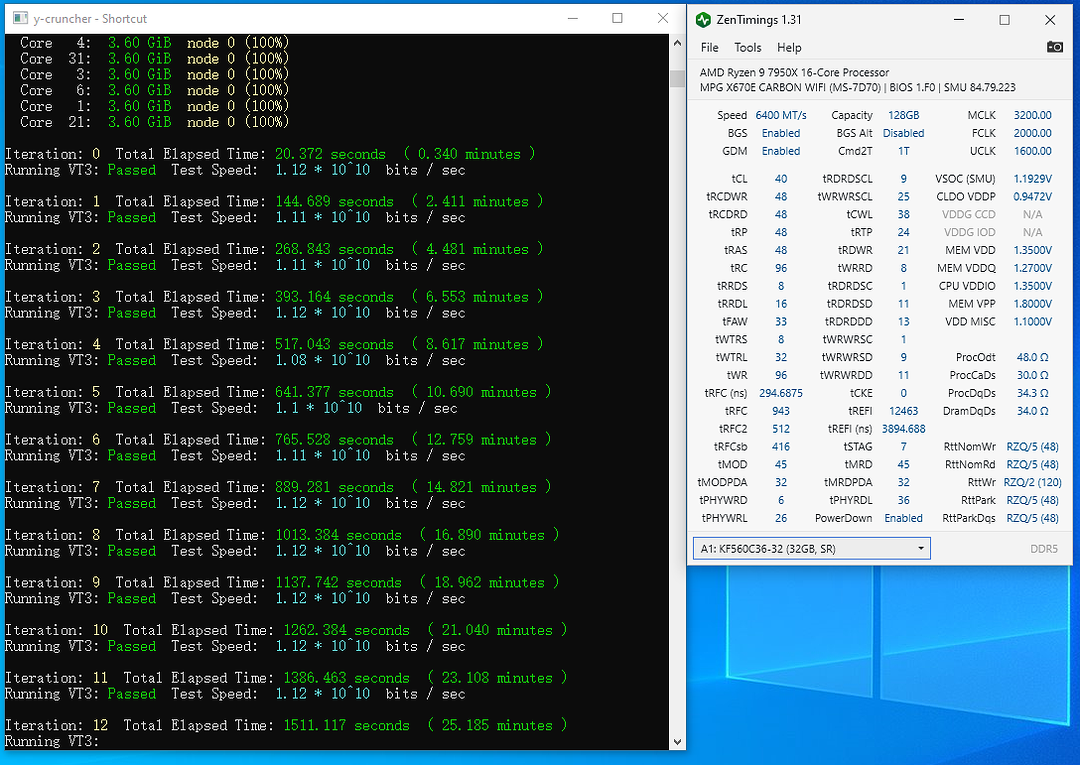This screenshot has width=1080, height=765.
Task: Open the Help menu in ZenTimings
Action: coord(789,47)
